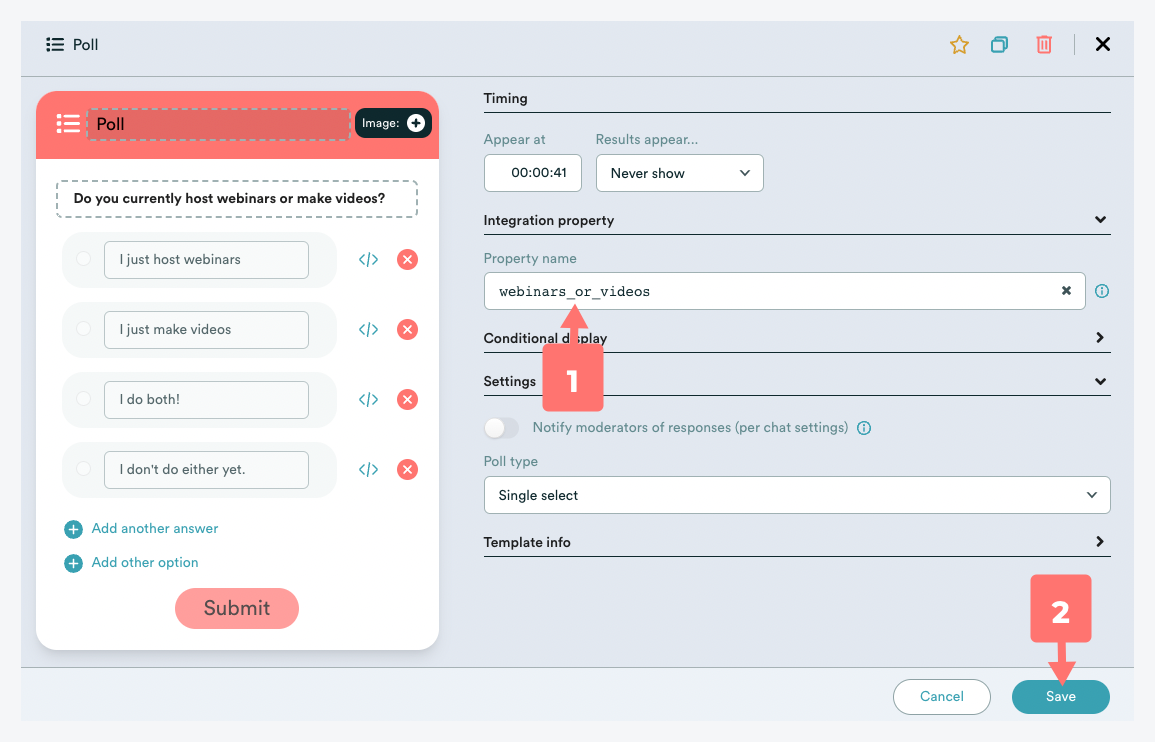The image size is (1155, 742).
Task: Delete the poll using trash icon
Action: (x=1044, y=45)
